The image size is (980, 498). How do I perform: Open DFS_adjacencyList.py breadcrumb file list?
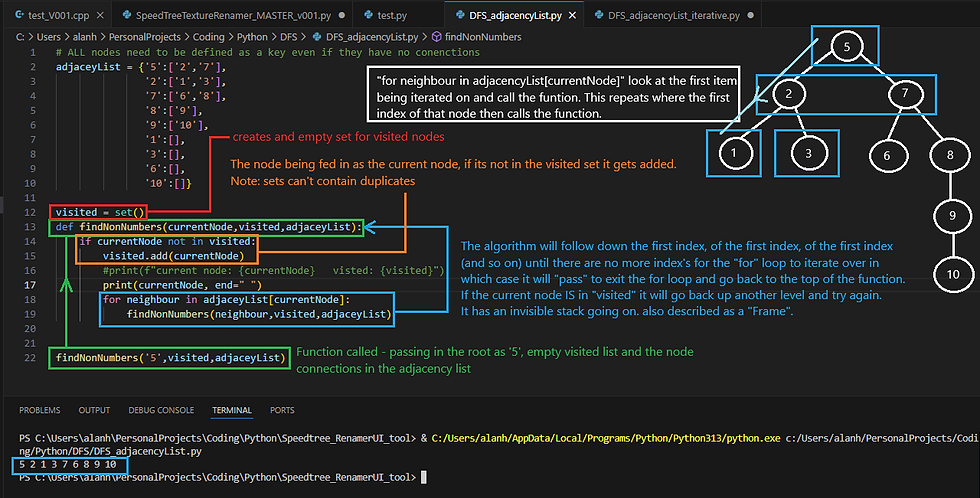pyautogui.click(x=372, y=37)
